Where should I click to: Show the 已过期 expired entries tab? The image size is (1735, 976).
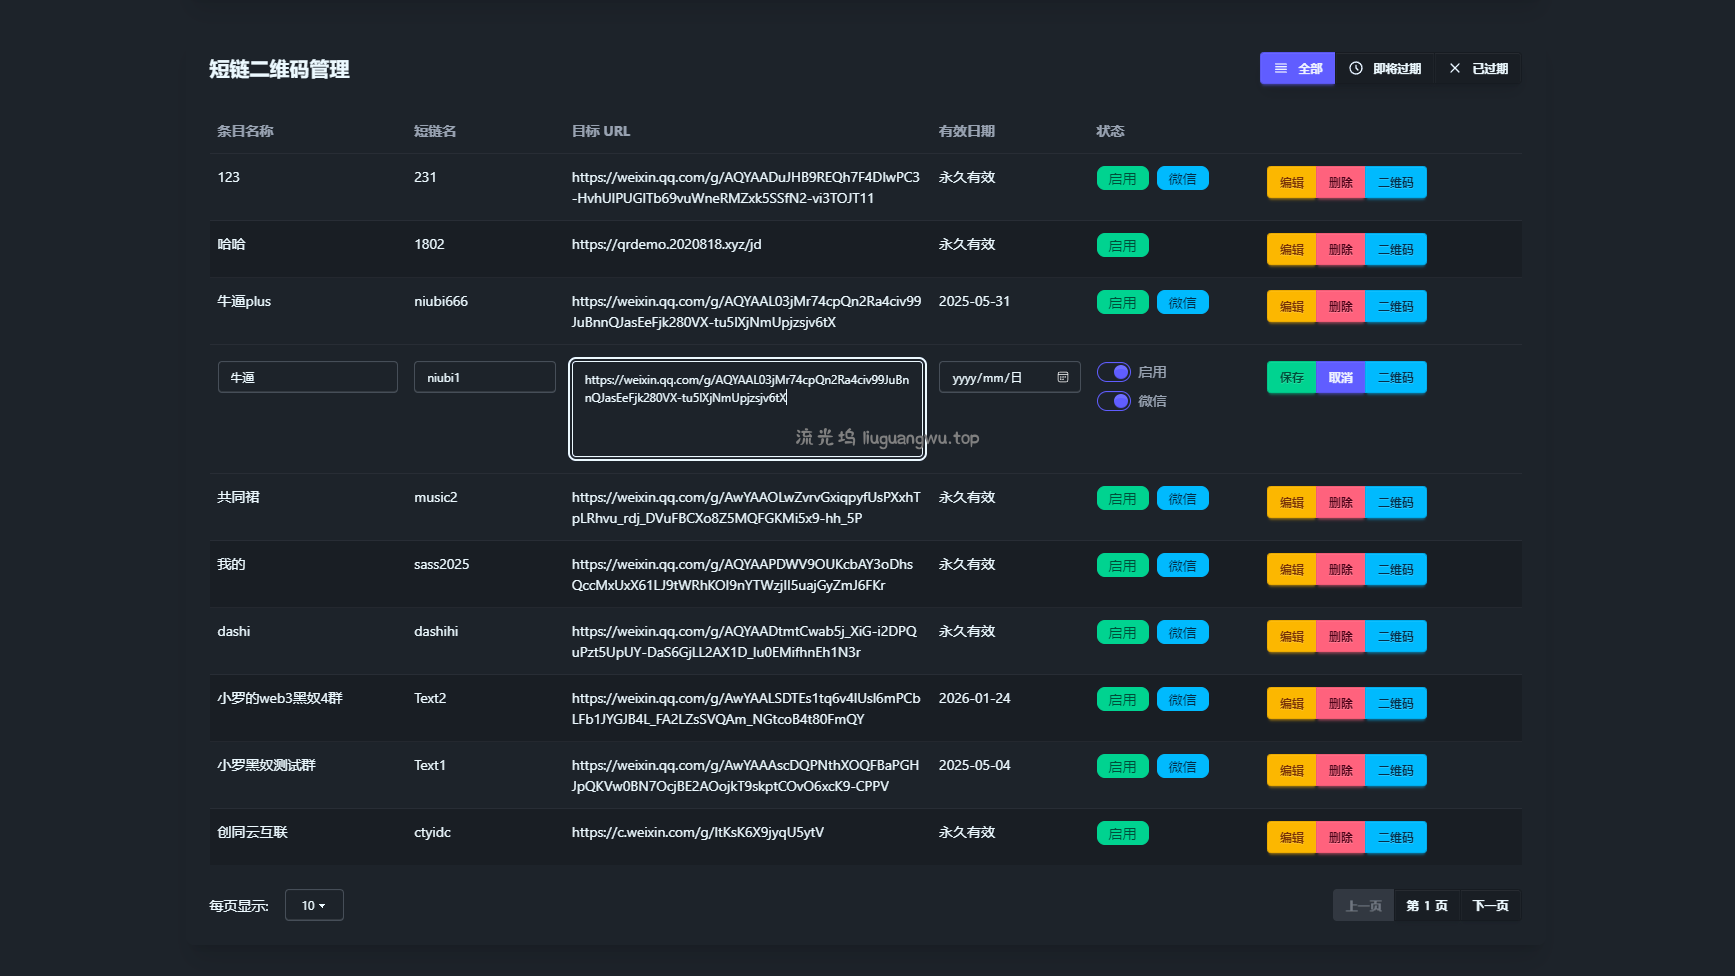tap(1478, 69)
